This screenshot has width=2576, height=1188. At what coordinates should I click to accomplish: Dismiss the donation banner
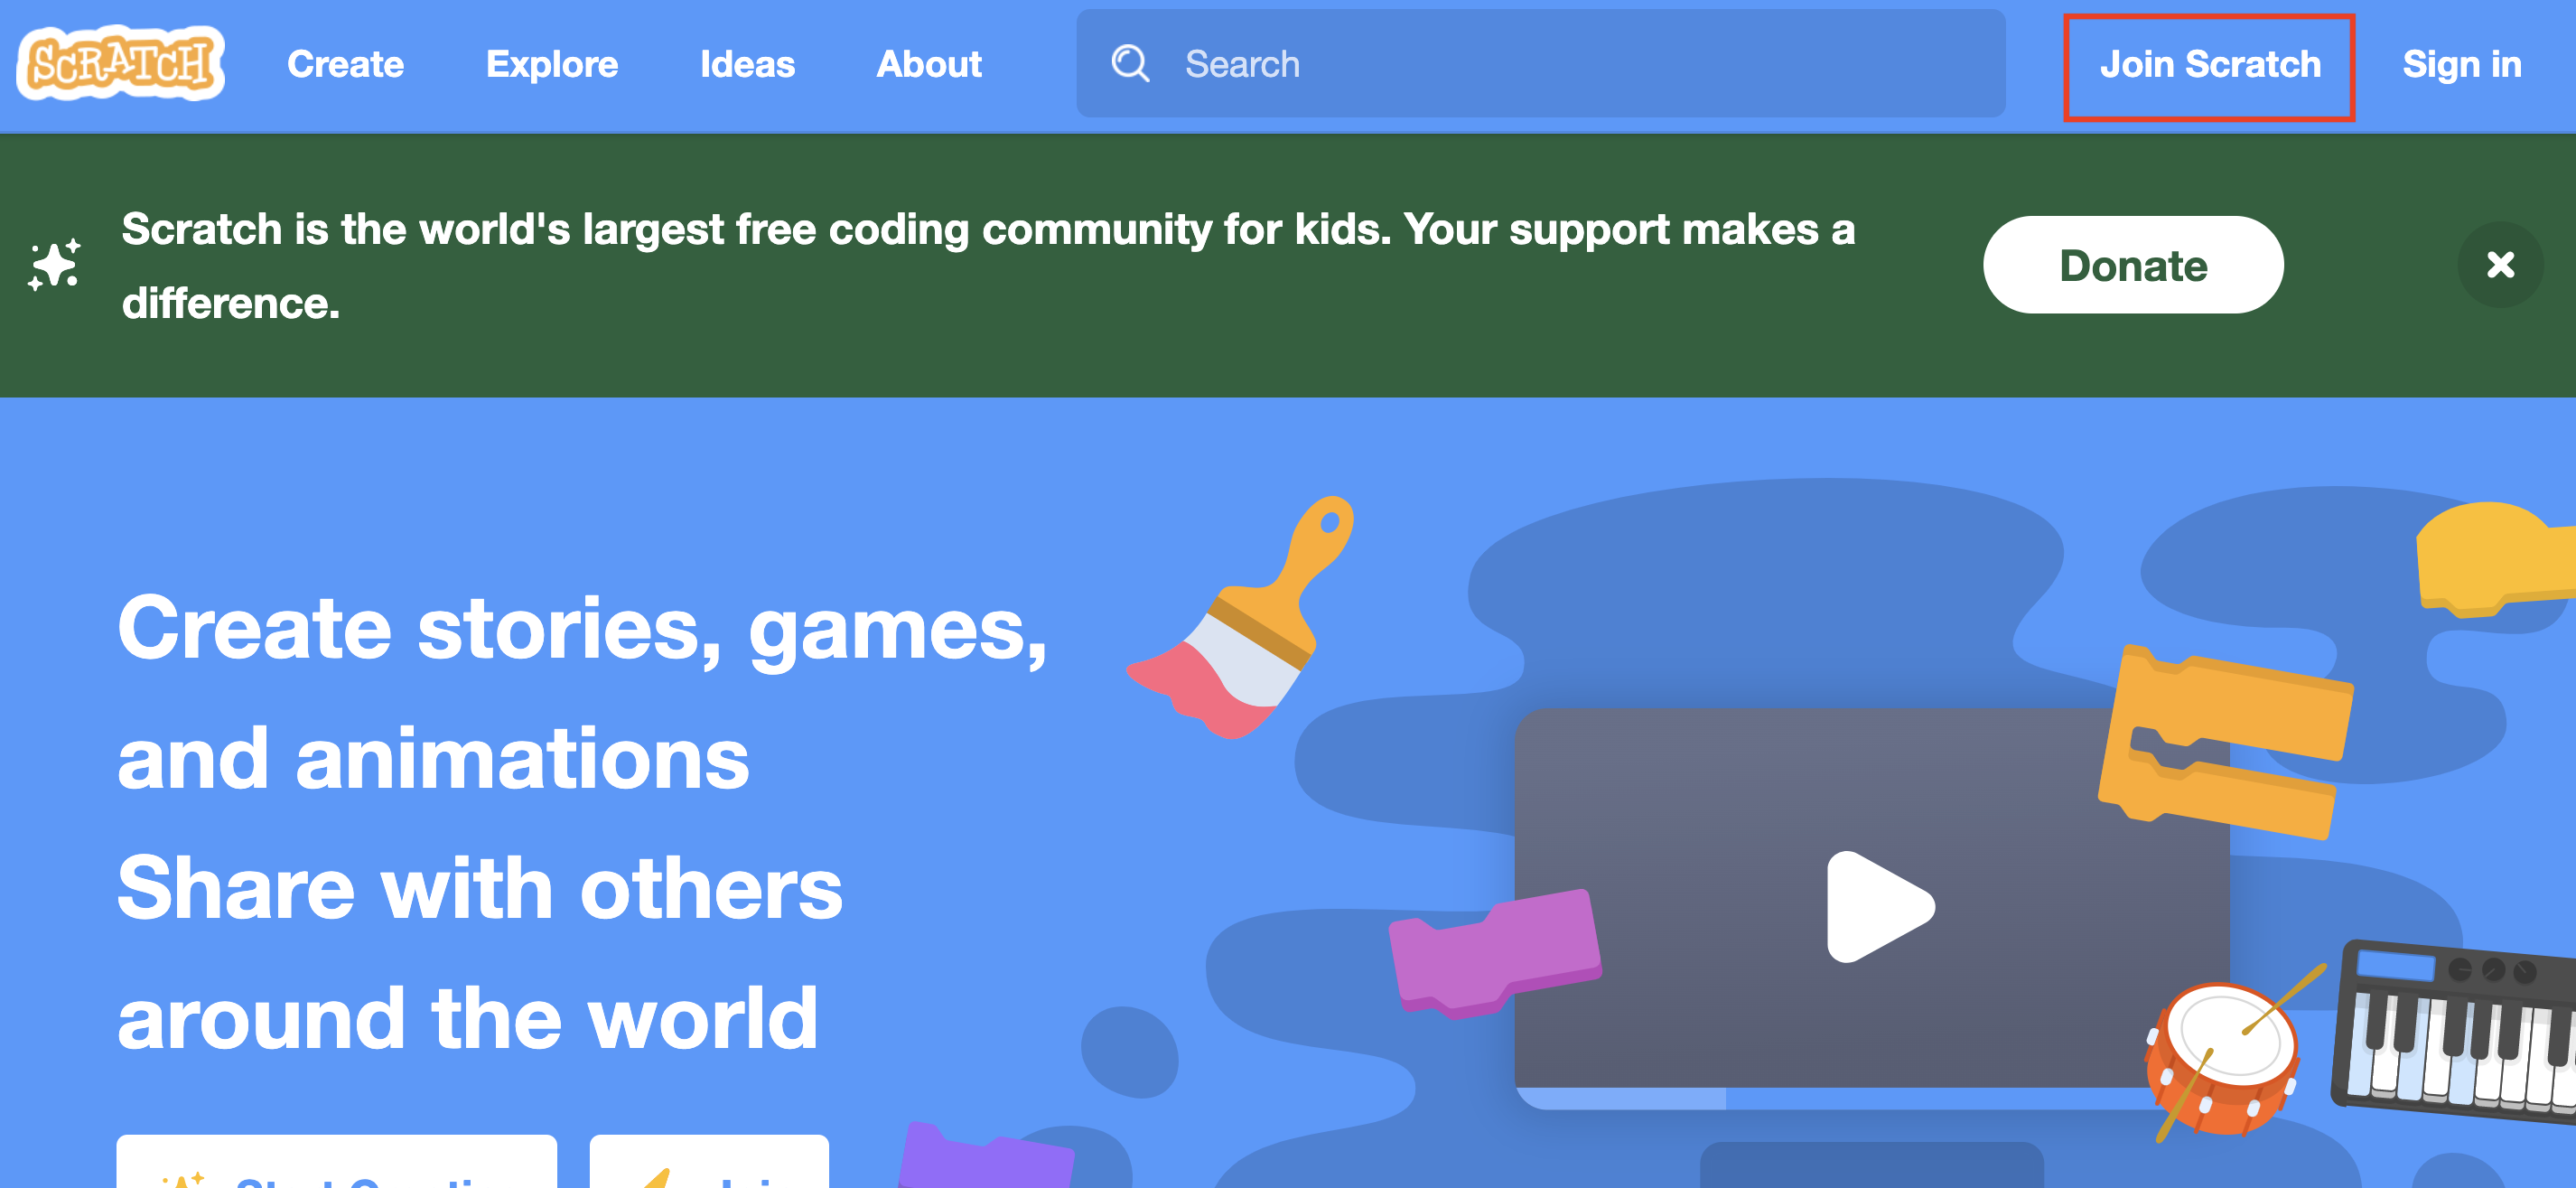[x=2500, y=265]
